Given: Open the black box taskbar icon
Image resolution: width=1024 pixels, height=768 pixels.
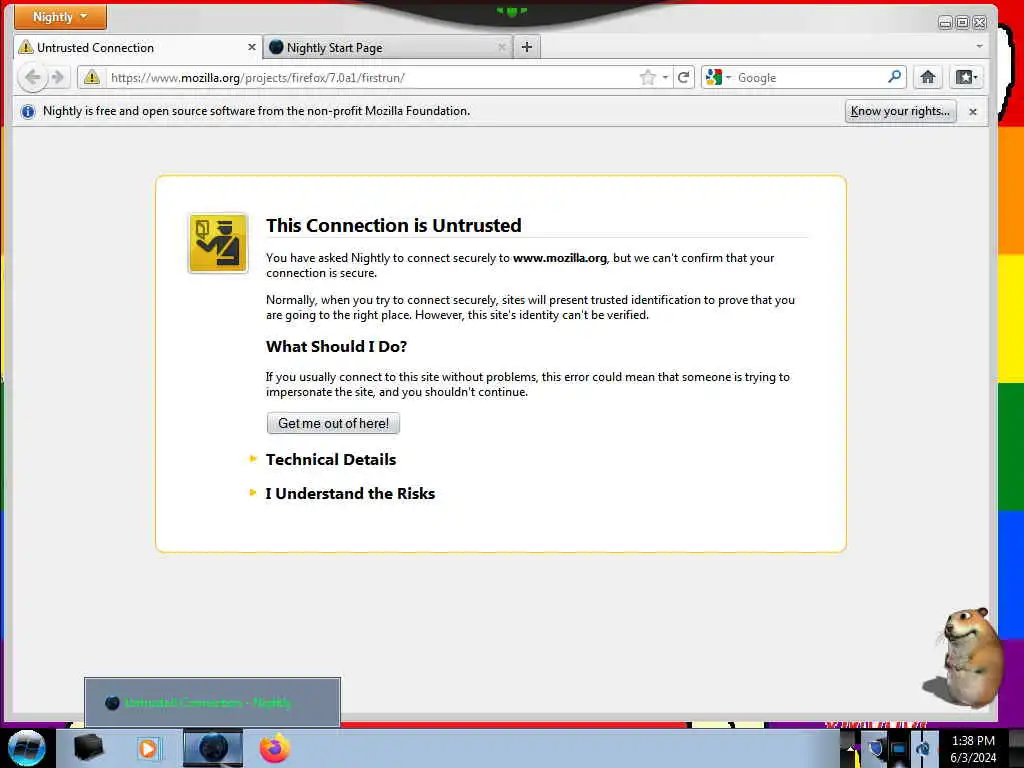Looking at the screenshot, I should pos(88,748).
